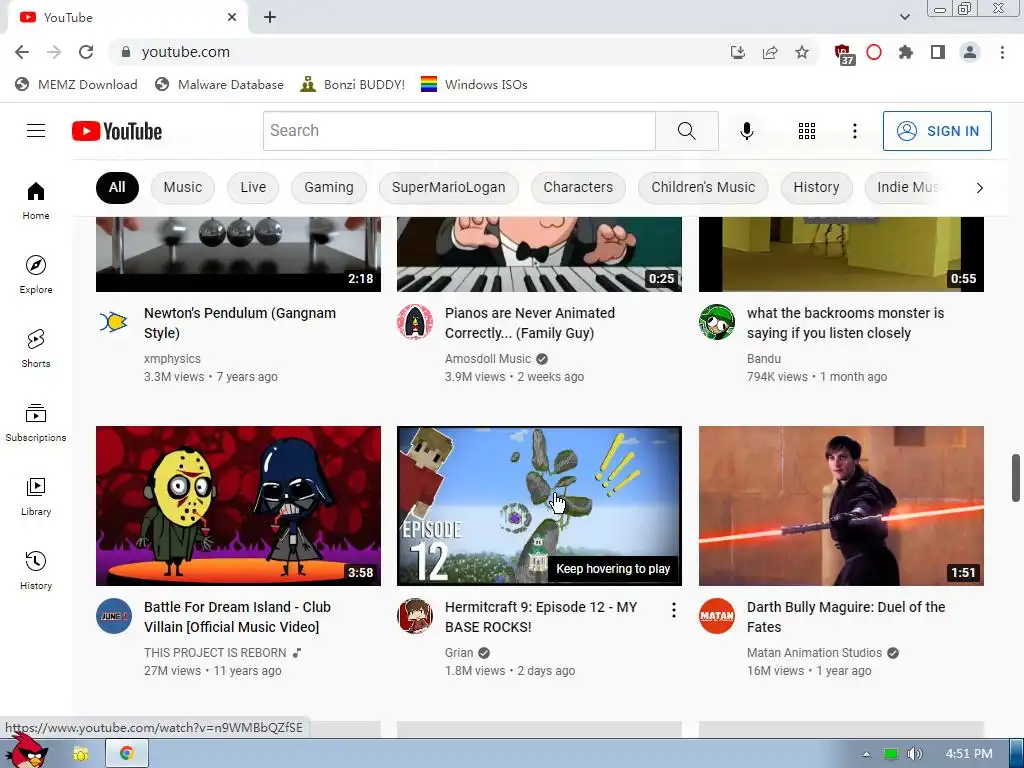Click the Grian channel avatar
1024x768 pixels.
coord(415,616)
